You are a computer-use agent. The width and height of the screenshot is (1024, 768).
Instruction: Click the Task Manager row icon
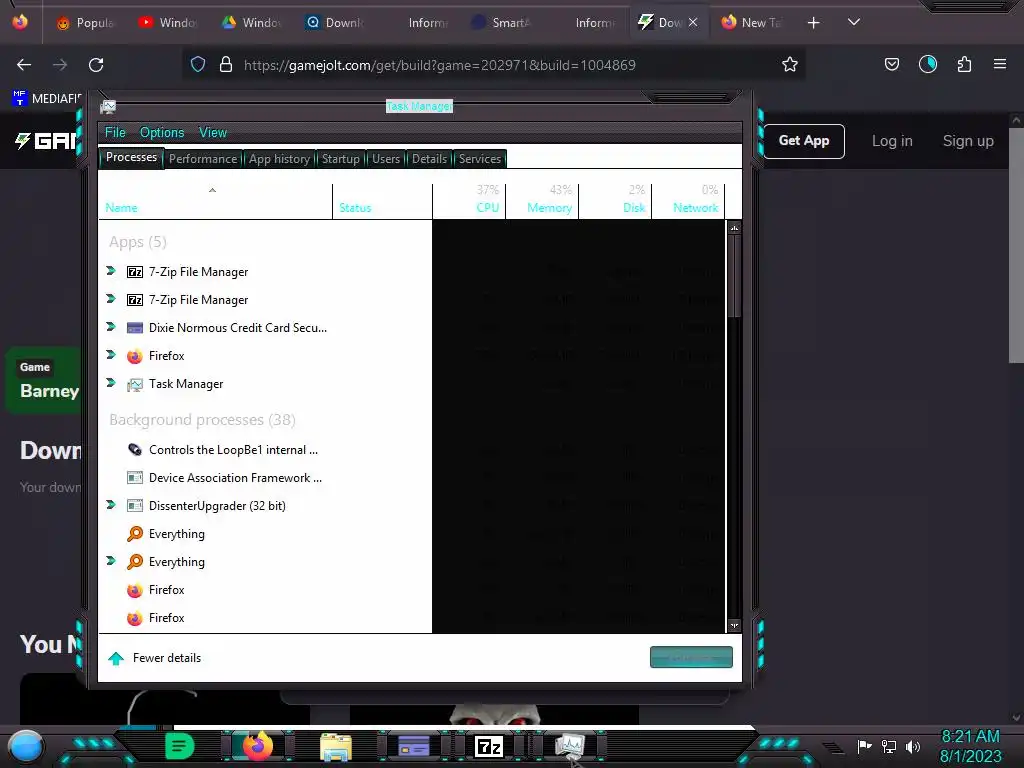135,384
